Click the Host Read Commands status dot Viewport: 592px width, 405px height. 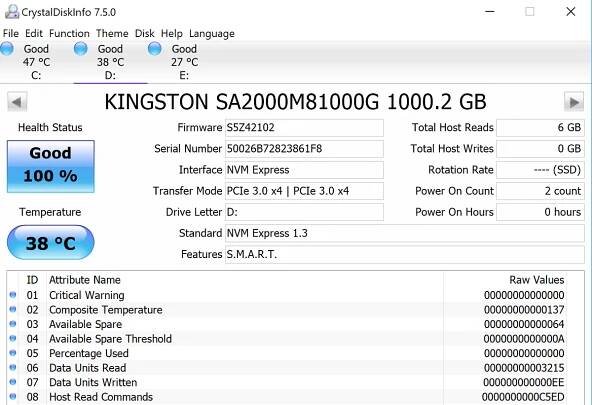tap(13, 396)
